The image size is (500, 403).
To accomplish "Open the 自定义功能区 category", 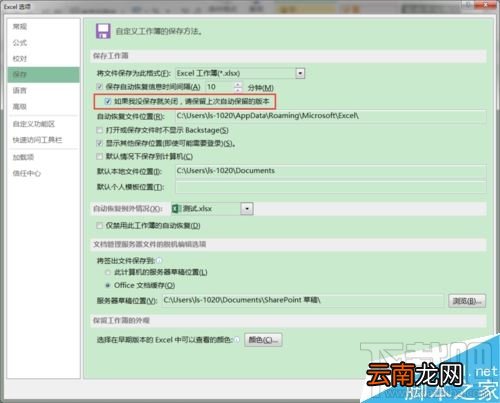I will coord(34,124).
